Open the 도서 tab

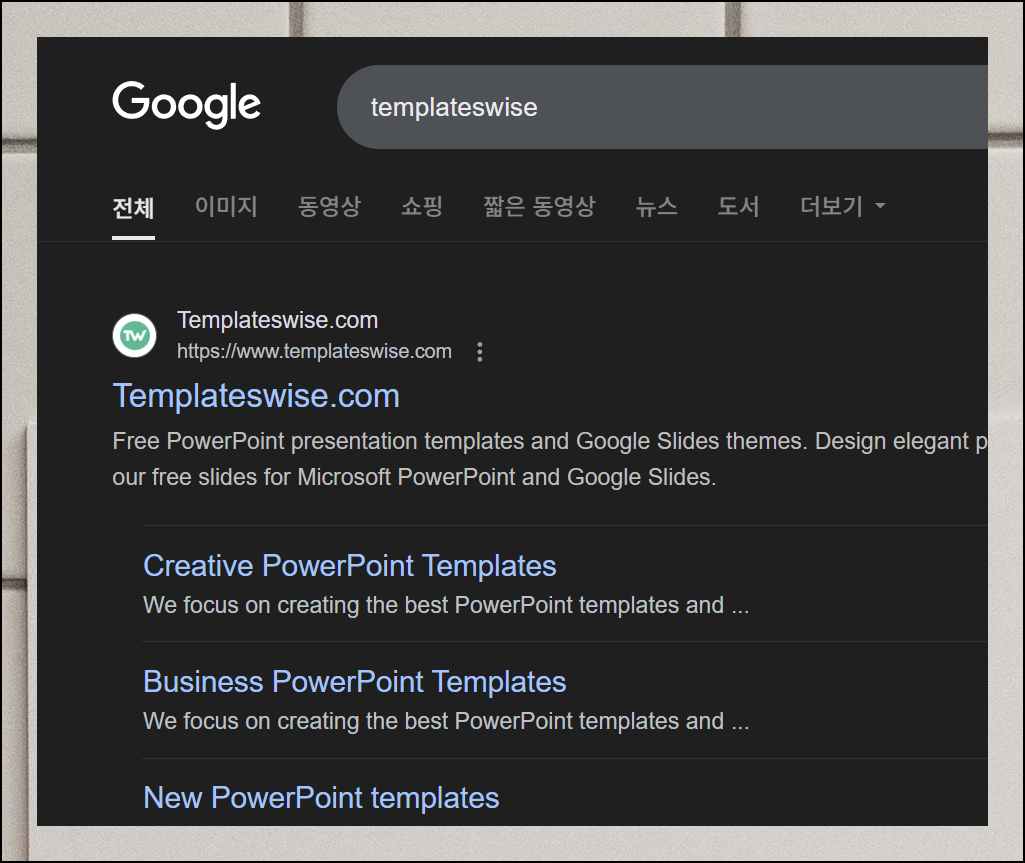pos(739,207)
